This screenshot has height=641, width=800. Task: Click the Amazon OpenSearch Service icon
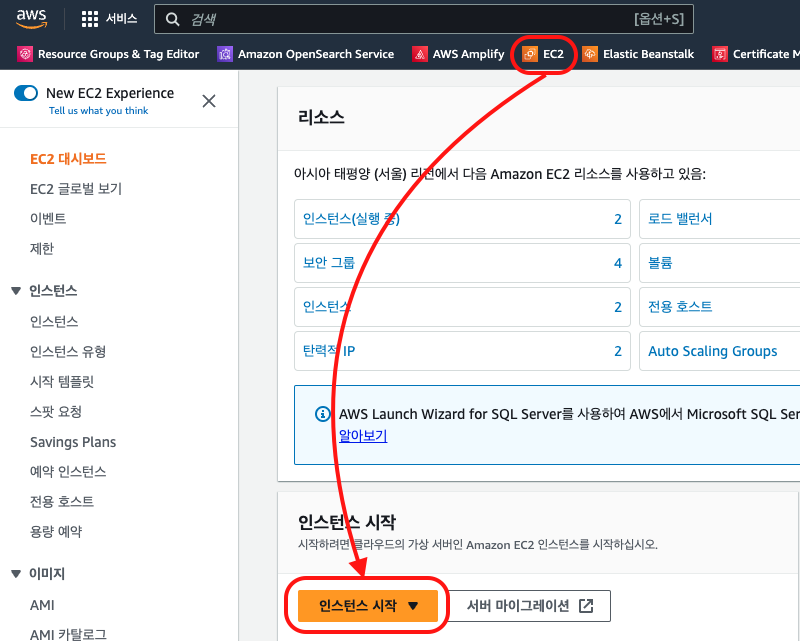(x=224, y=54)
